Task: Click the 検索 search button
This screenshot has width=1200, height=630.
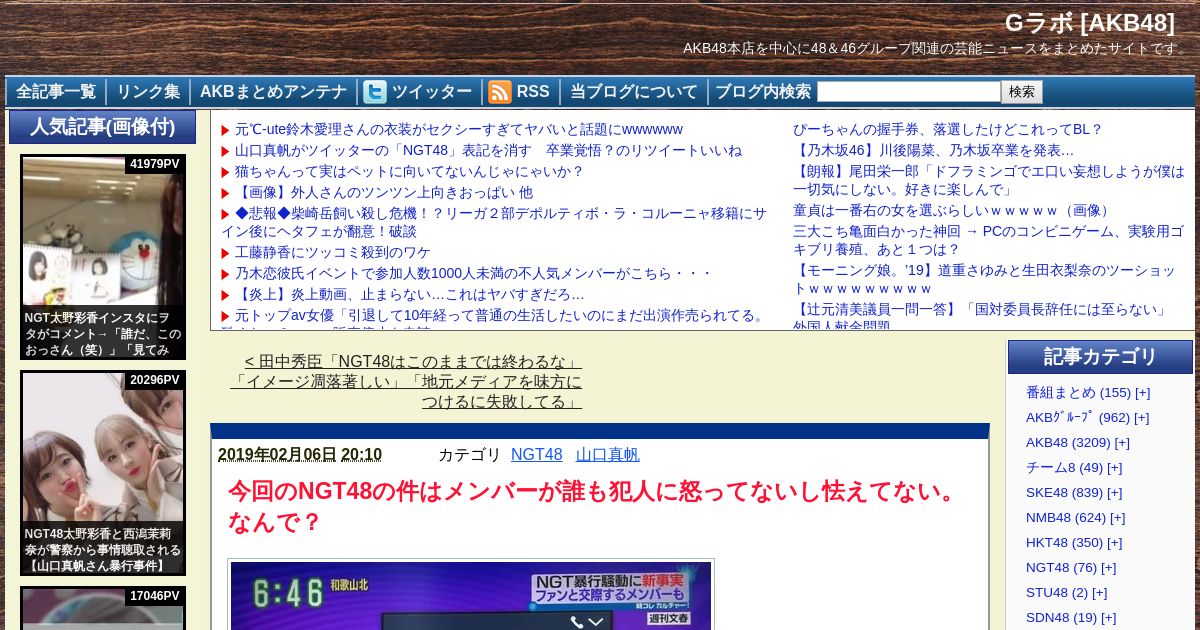Action: tap(1022, 92)
